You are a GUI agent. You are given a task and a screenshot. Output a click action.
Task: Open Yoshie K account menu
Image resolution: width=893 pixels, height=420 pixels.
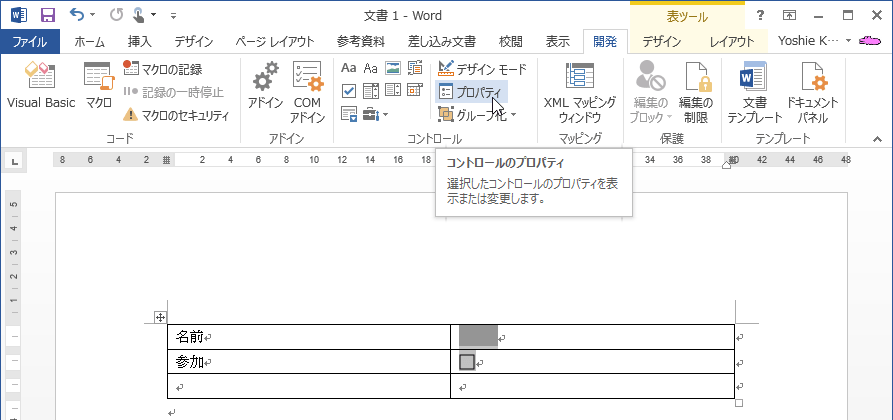pyautogui.click(x=814, y=41)
